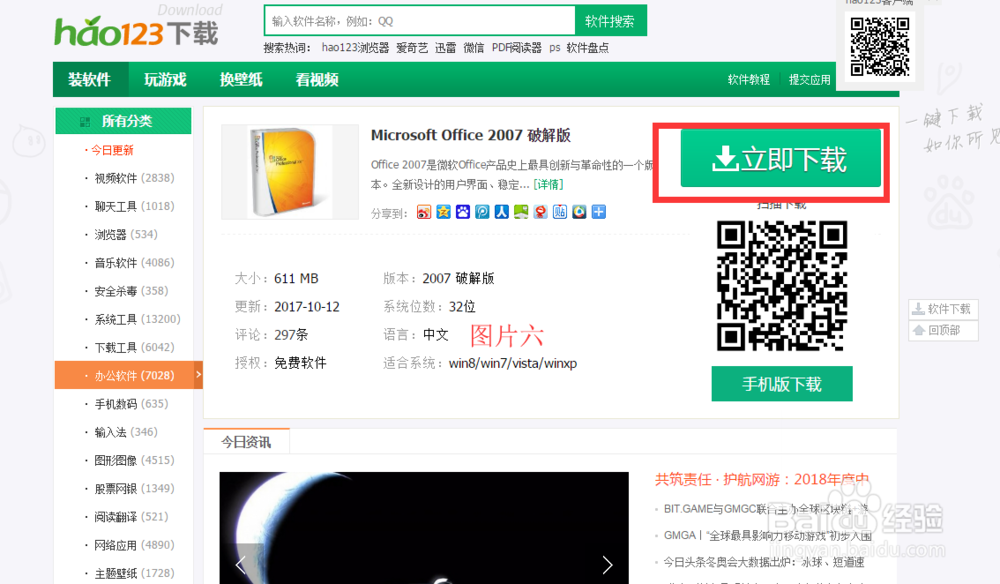
Task: Click the 所有分类 sidebar header
Action: coord(123,121)
